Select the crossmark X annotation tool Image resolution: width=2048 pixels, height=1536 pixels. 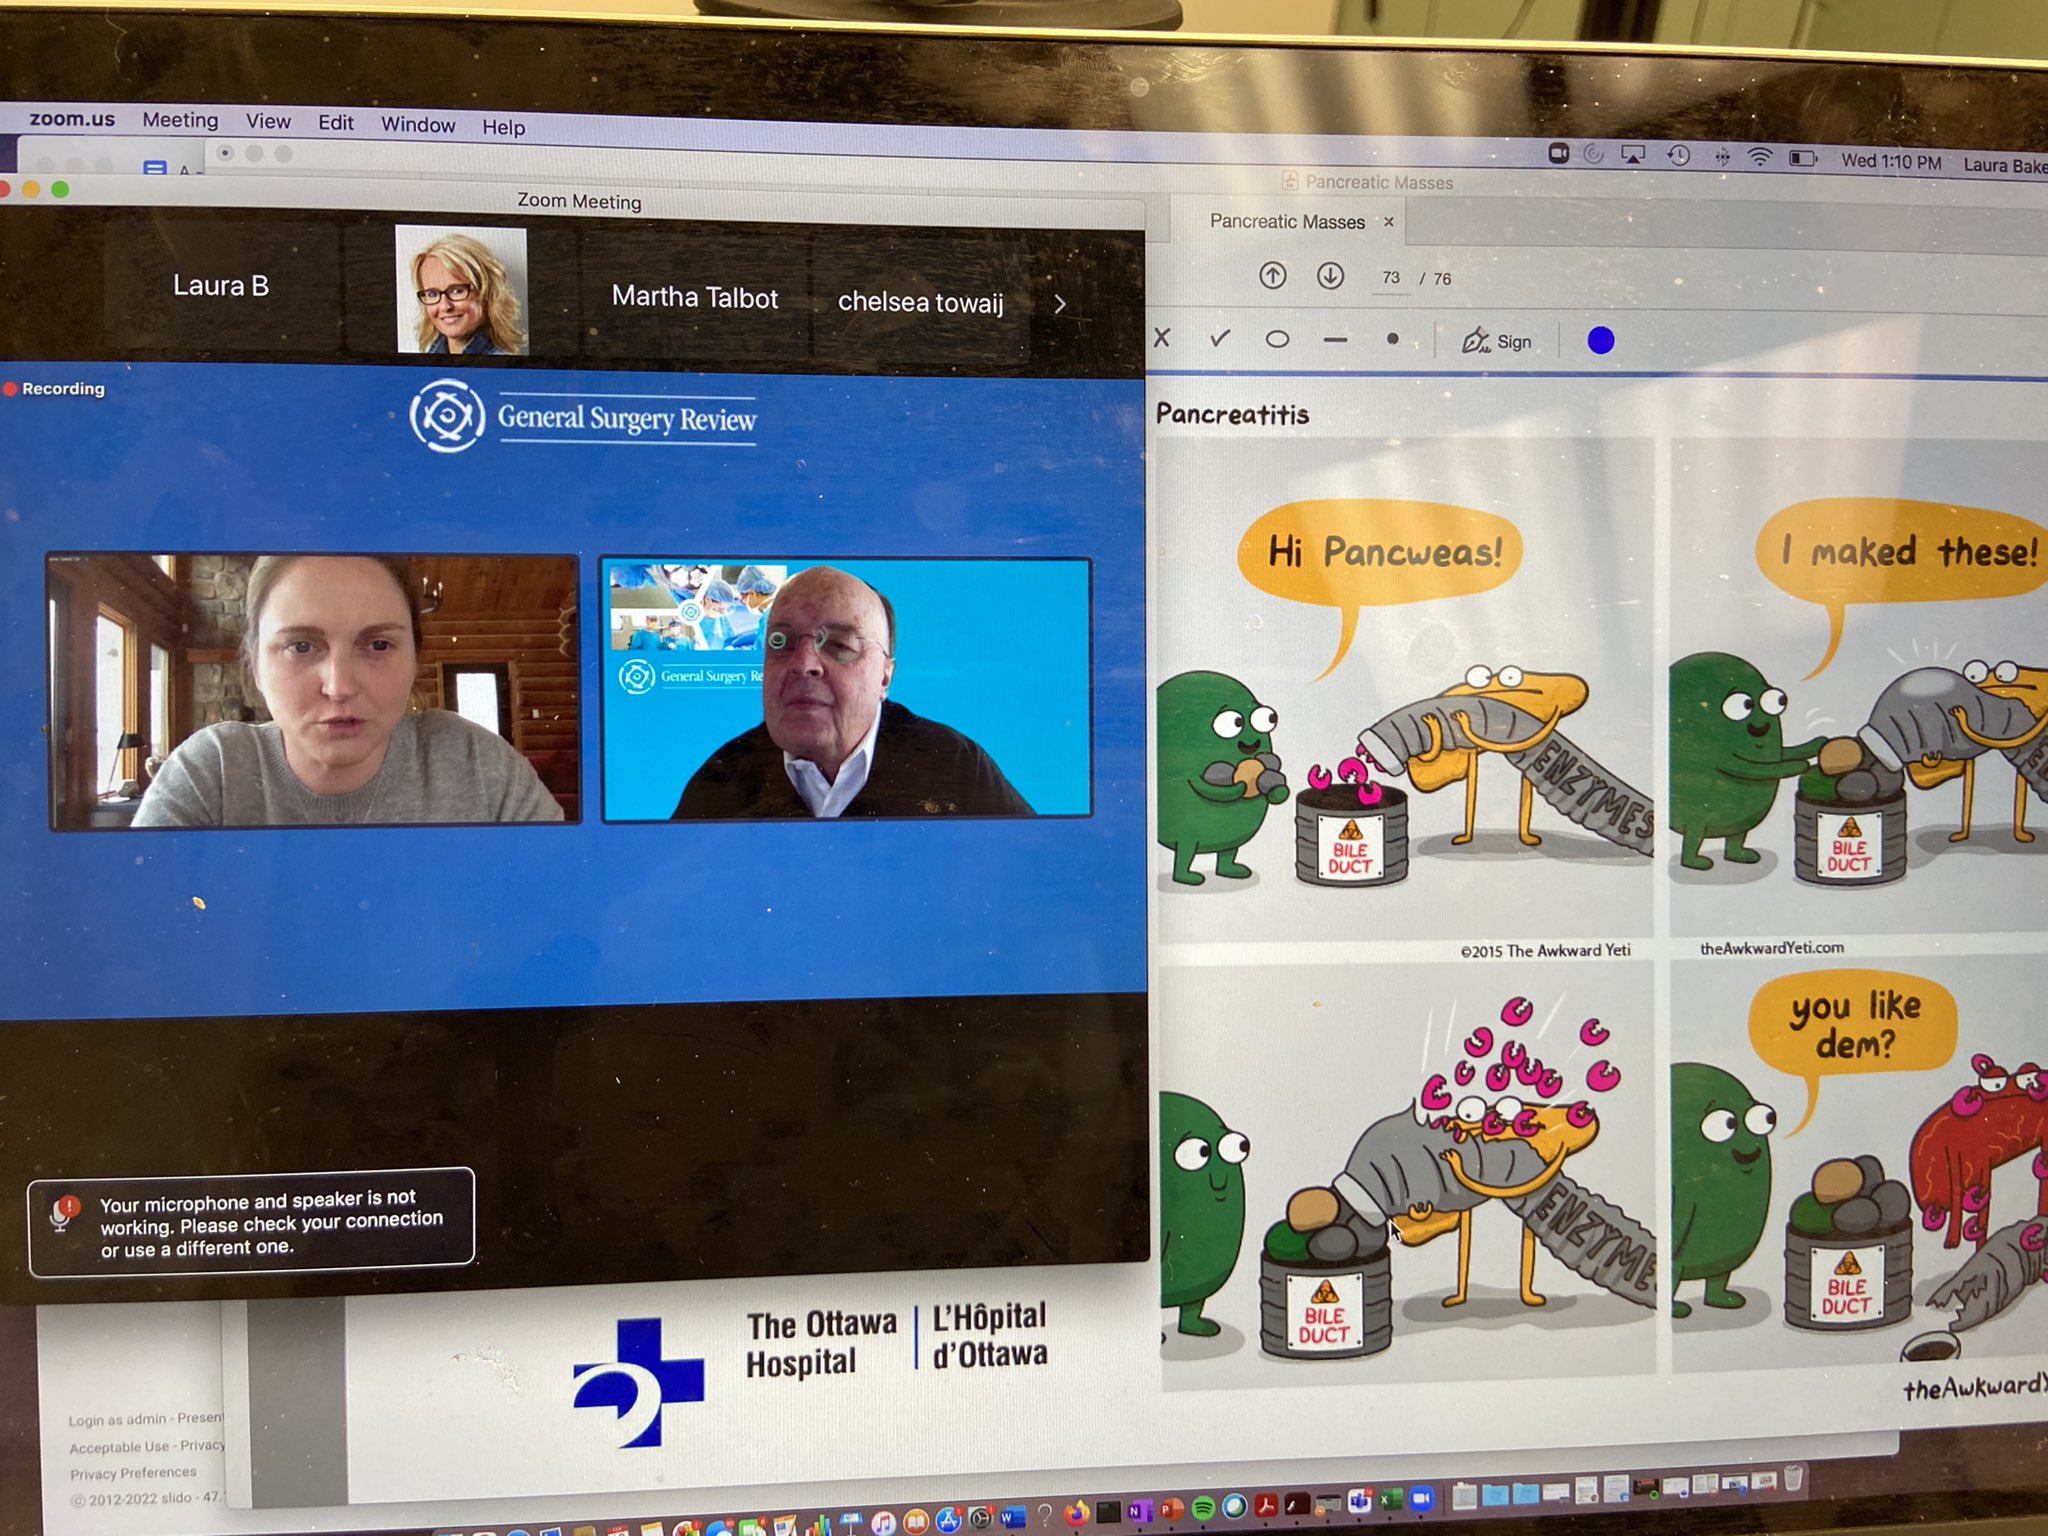pyautogui.click(x=1162, y=338)
